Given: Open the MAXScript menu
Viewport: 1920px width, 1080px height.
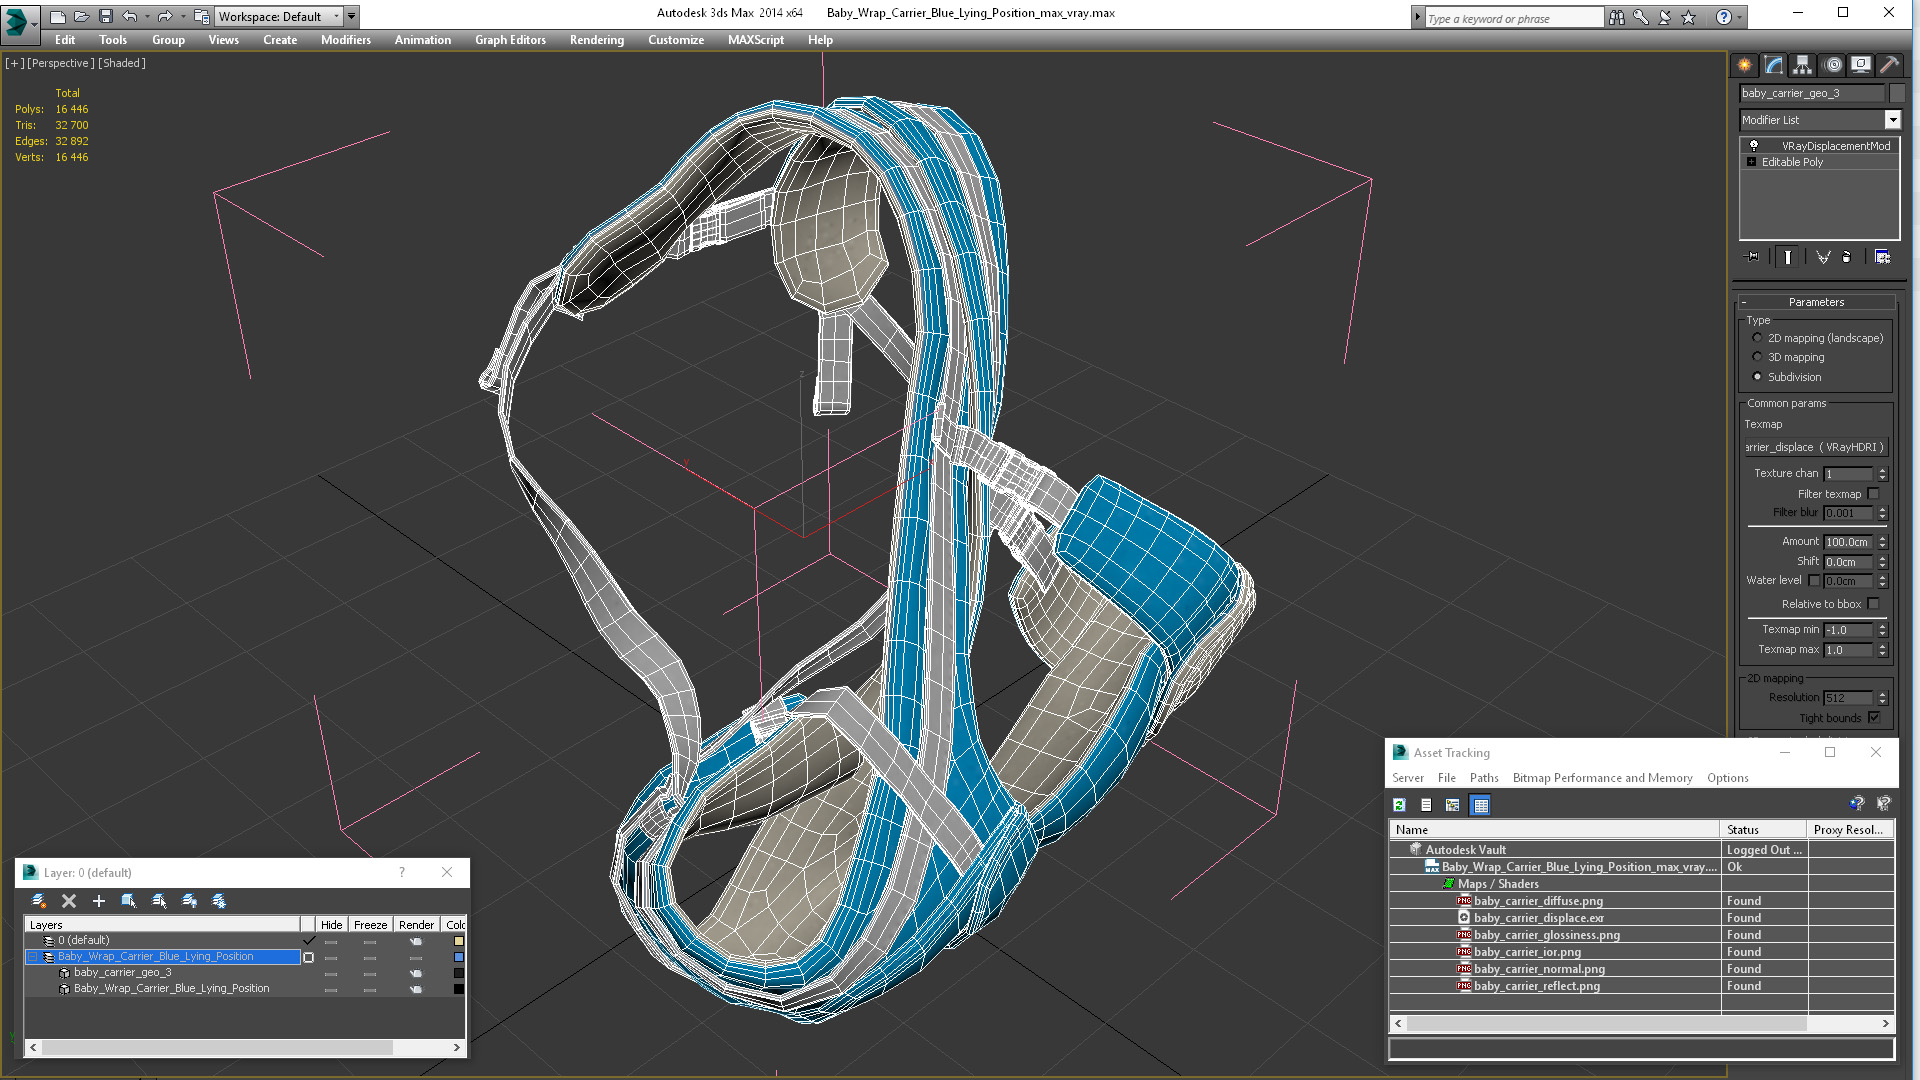Looking at the screenshot, I should 756,40.
